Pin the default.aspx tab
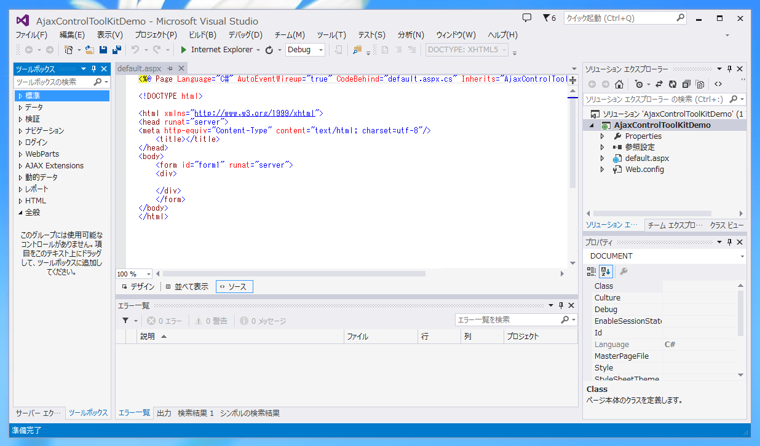This screenshot has width=760, height=446. pos(170,68)
